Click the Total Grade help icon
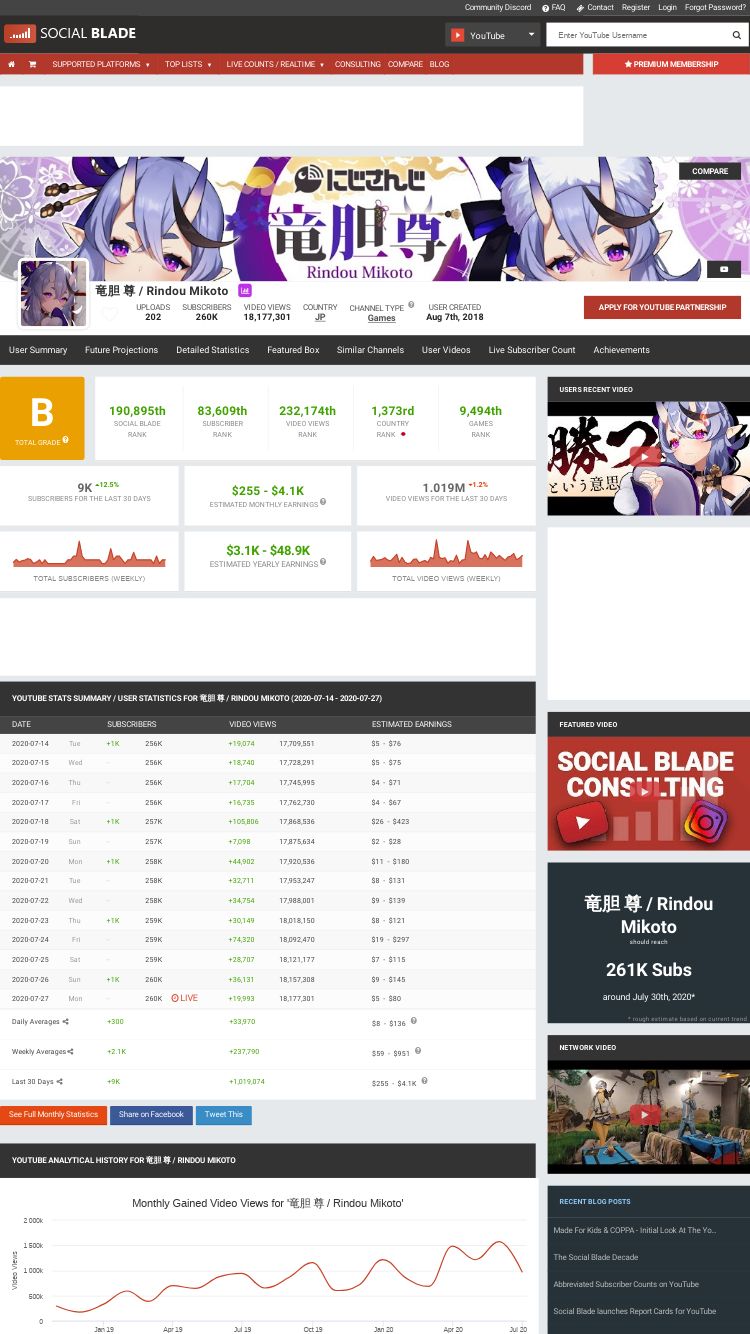 point(66,440)
